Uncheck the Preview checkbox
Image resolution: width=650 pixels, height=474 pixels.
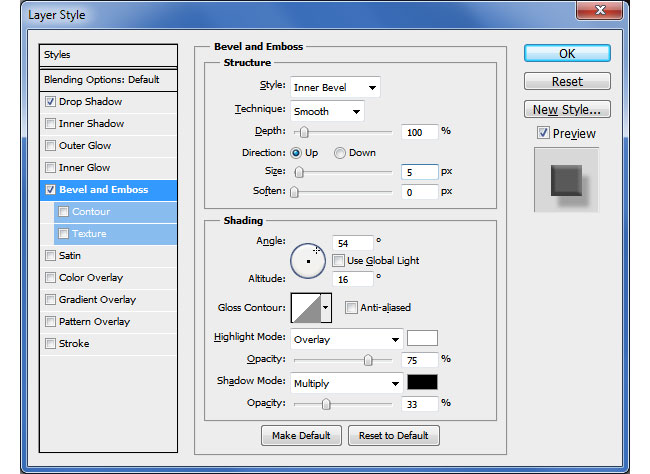point(543,133)
